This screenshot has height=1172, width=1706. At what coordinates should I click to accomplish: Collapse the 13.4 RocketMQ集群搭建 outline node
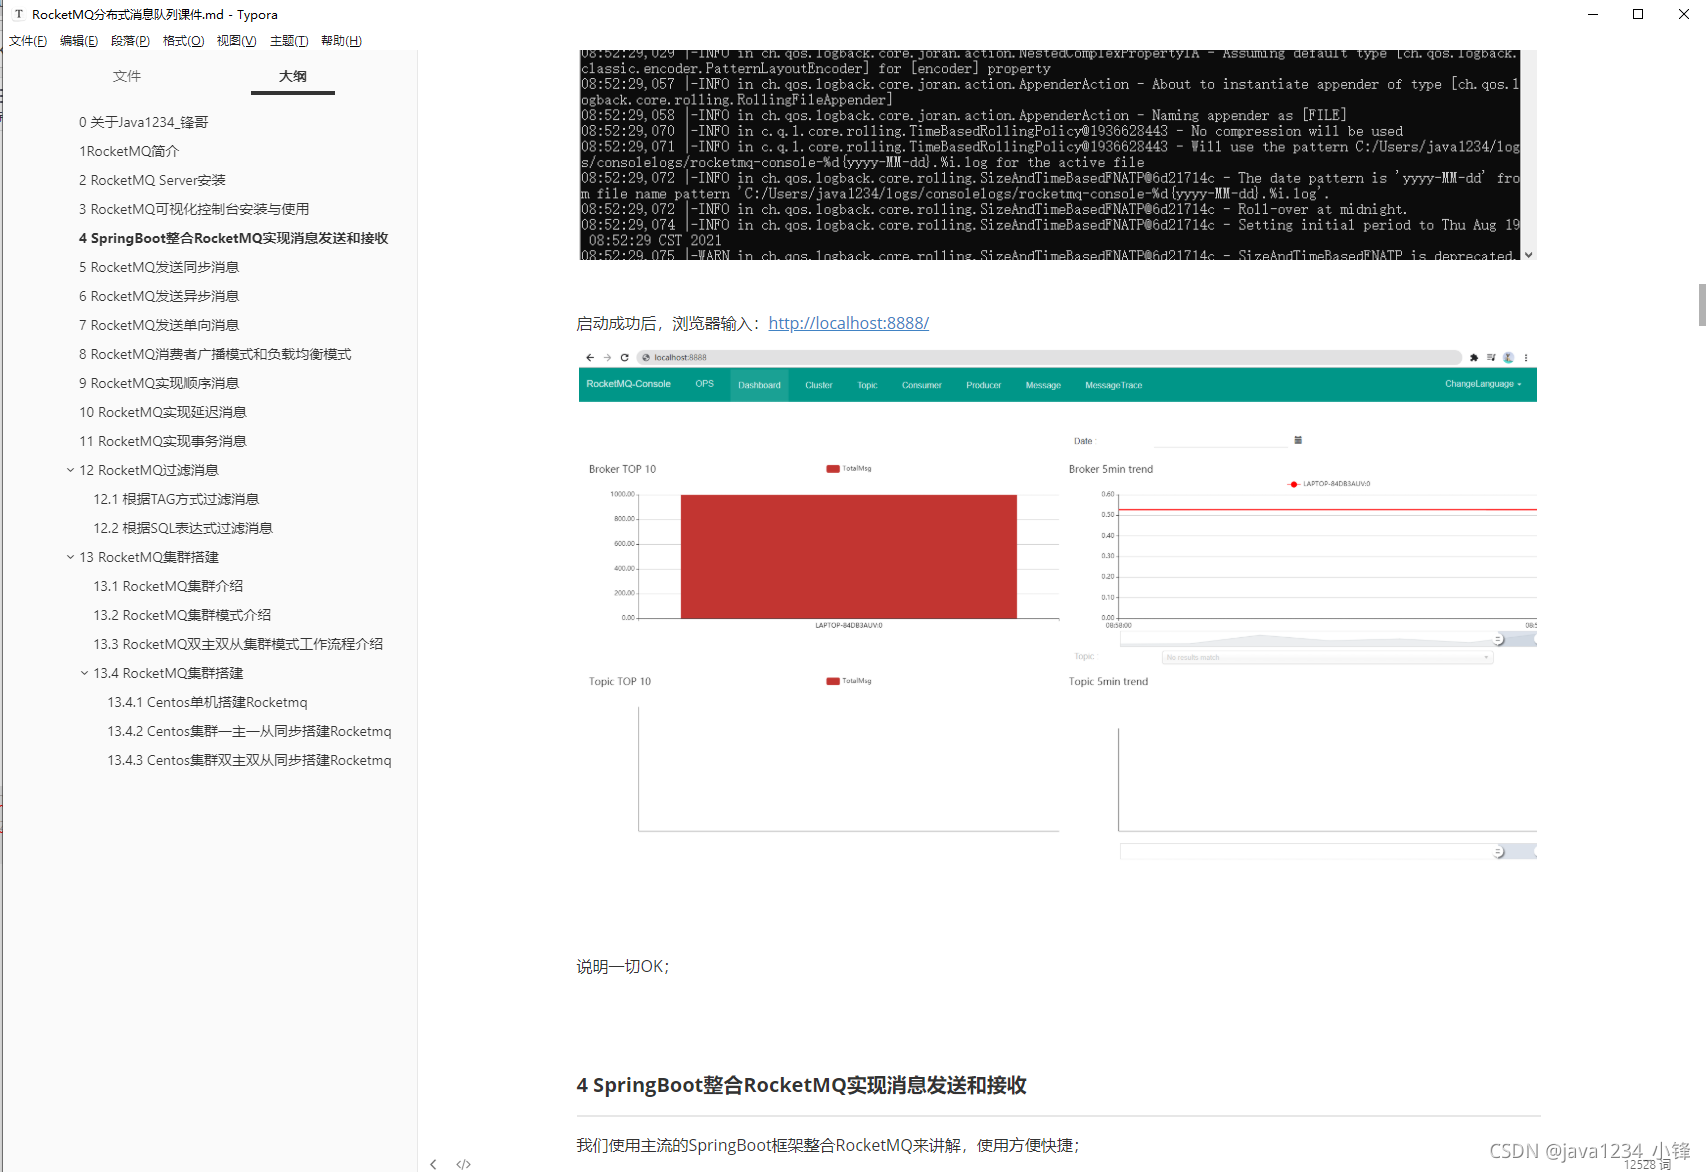pos(84,673)
